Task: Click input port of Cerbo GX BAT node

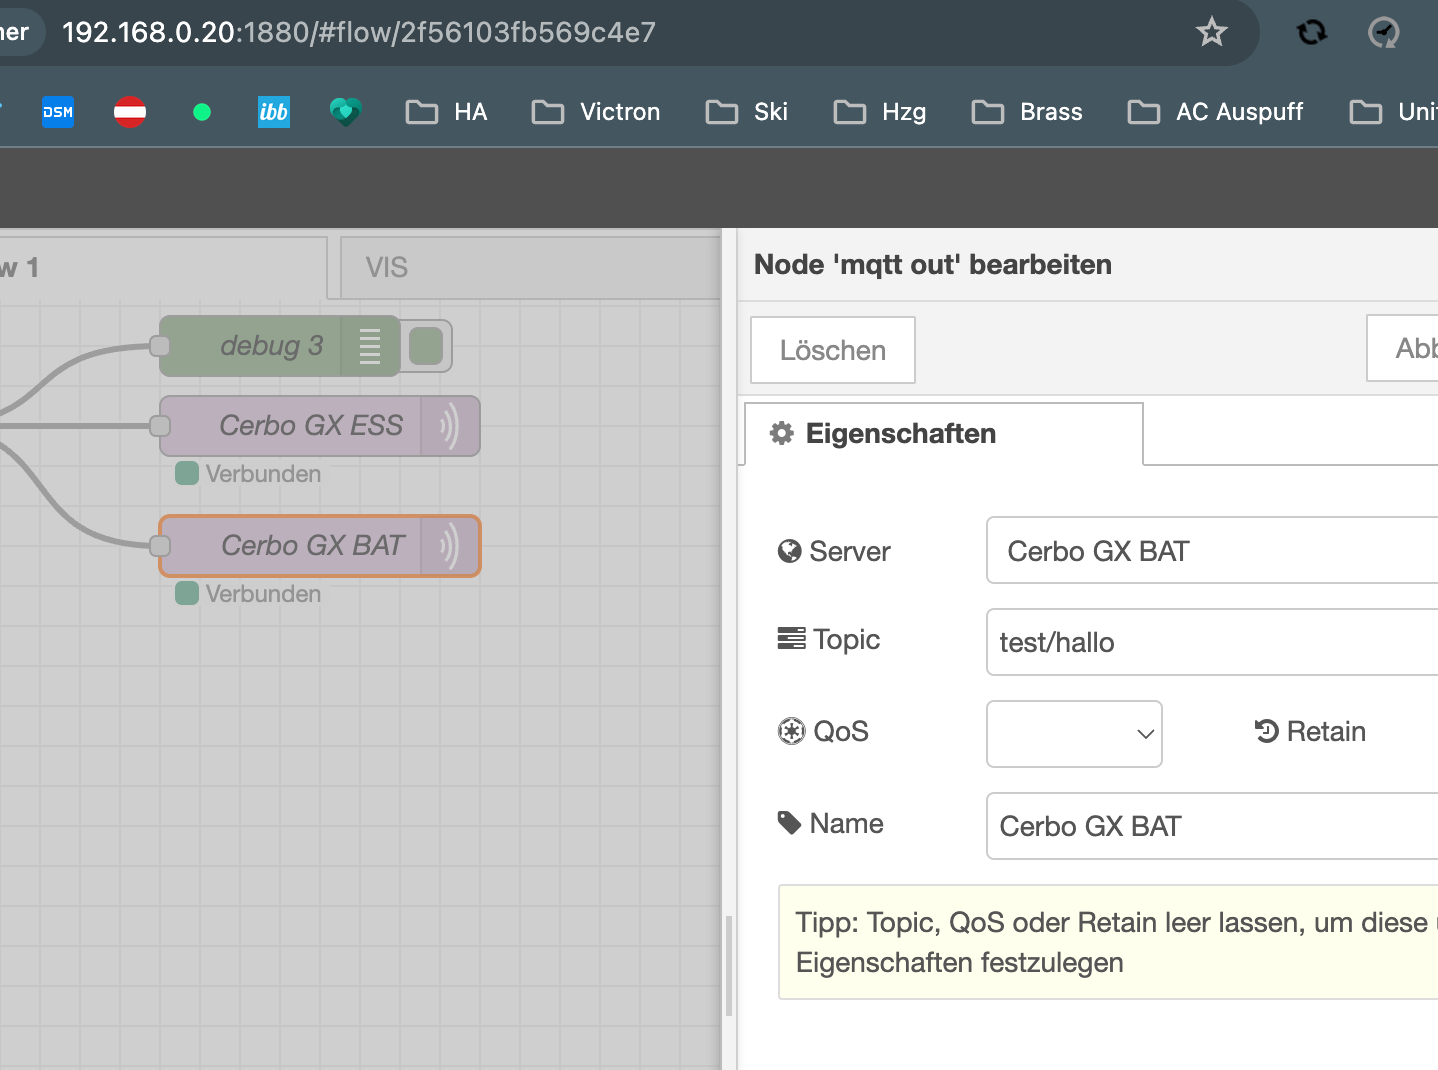Action: (160, 546)
